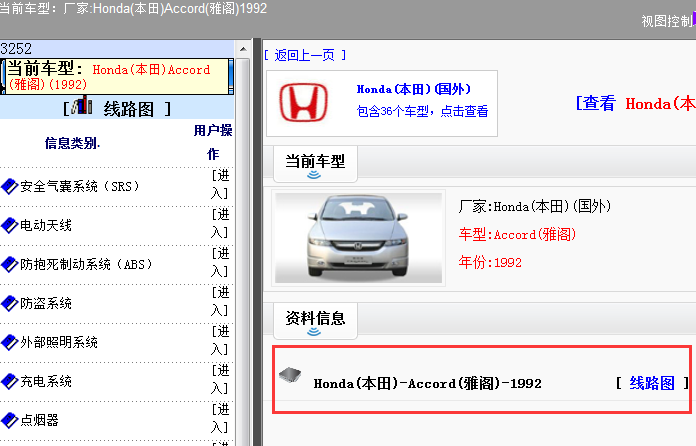Click the Honda(本田)-Accord(雅阁)-1992 entry text
Screen dimensions: 696x446
[x=427, y=383]
